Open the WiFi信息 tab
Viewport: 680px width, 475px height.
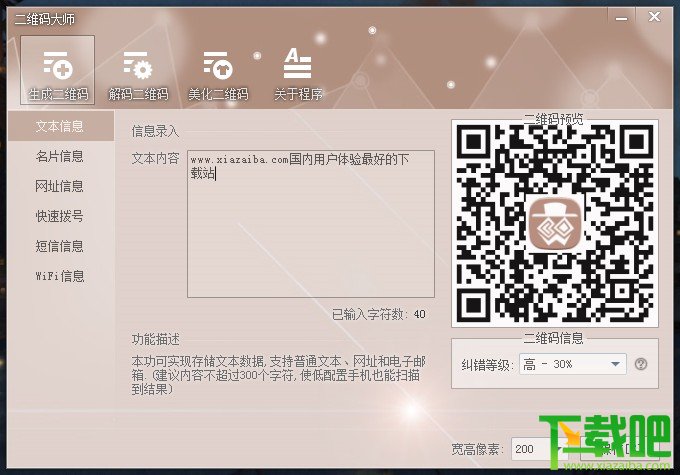tap(61, 276)
